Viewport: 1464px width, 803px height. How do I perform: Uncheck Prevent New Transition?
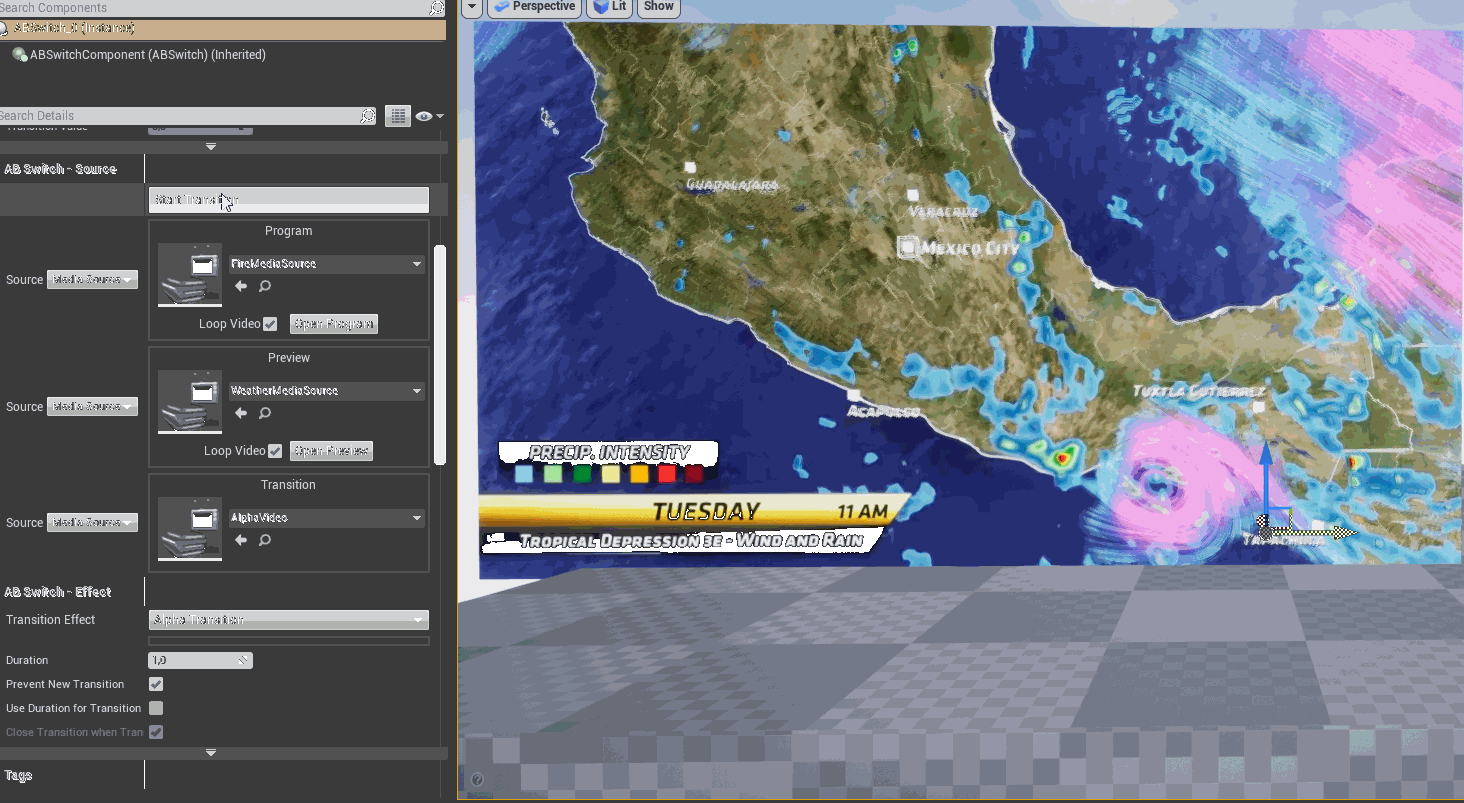coord(156,684)
